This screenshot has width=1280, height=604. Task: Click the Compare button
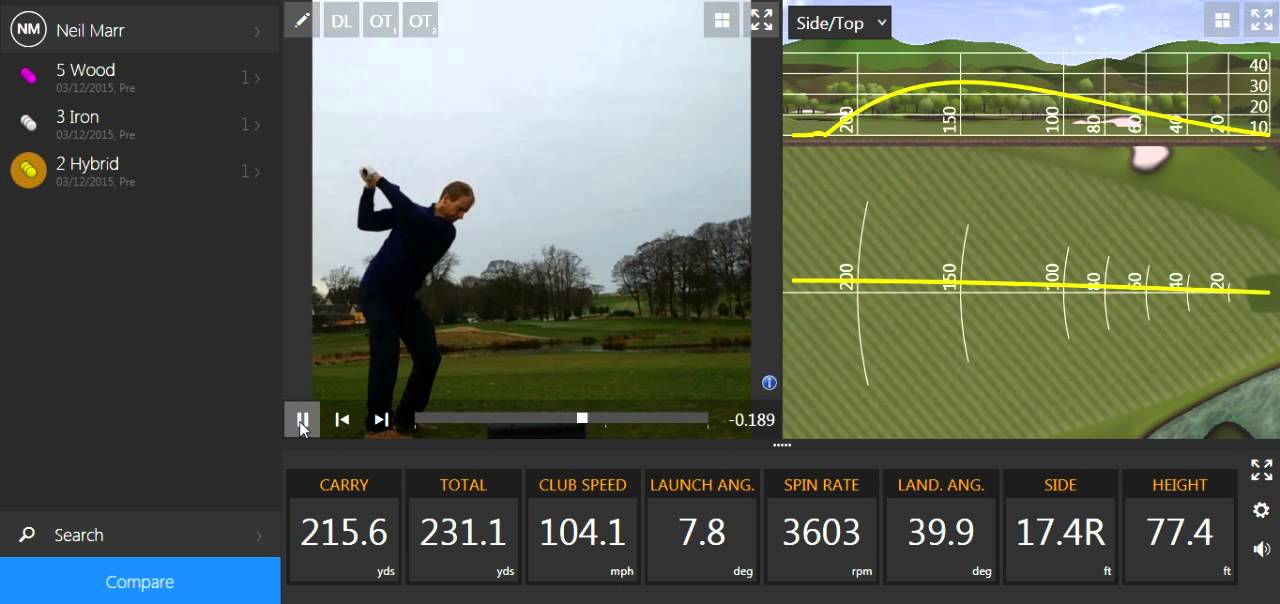point(140,582)
